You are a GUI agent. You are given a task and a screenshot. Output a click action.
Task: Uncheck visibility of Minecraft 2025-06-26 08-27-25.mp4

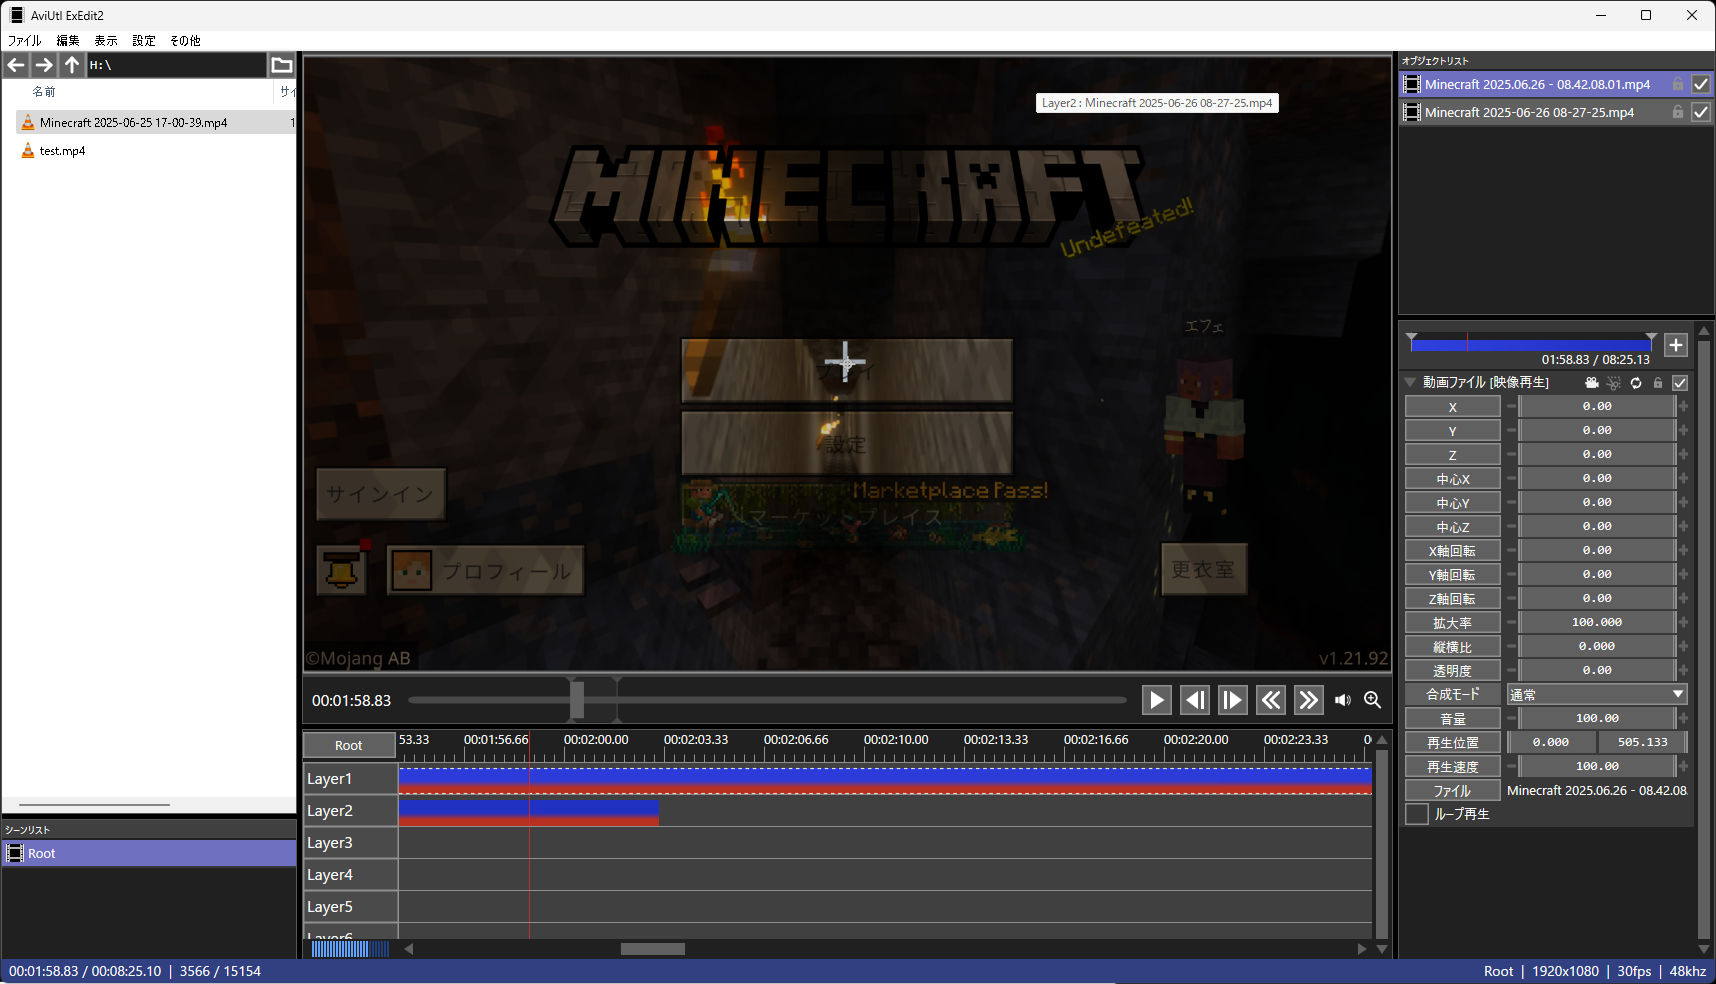click(1701, 113)
